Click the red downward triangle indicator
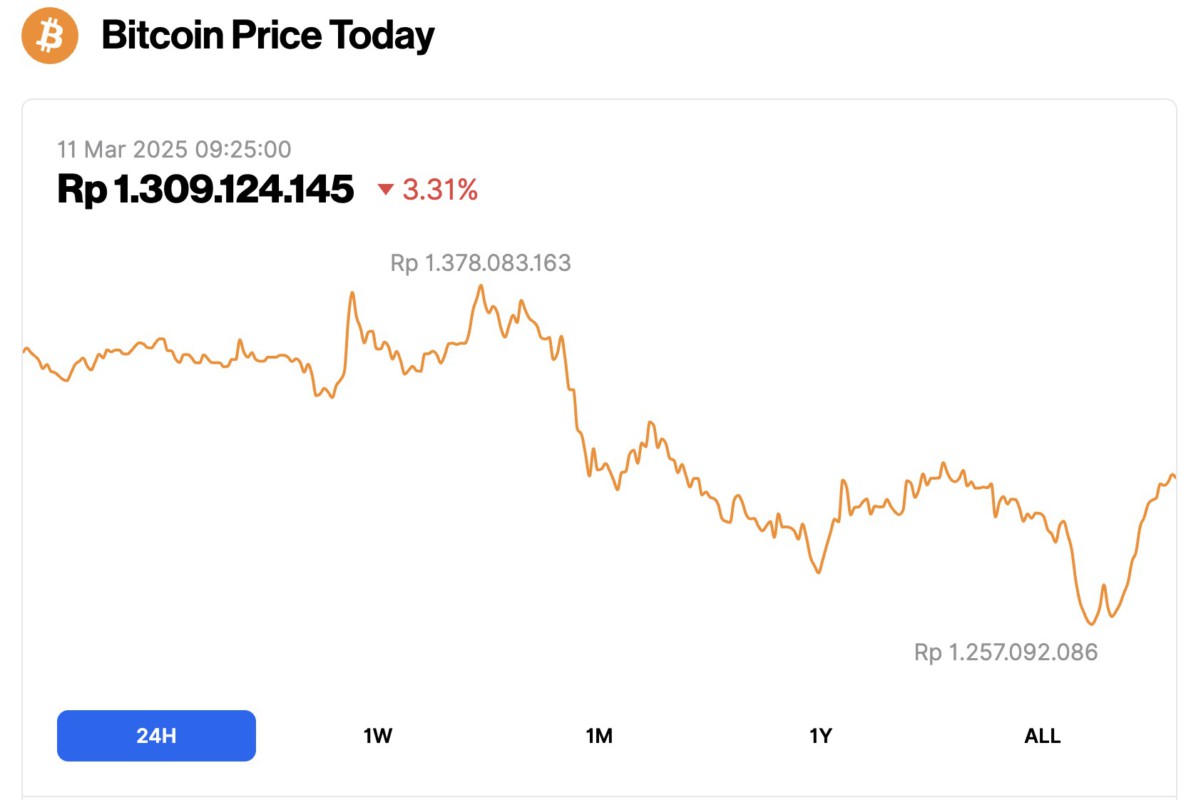This screenshot has width=1191, height=800. tap(385, 190)
